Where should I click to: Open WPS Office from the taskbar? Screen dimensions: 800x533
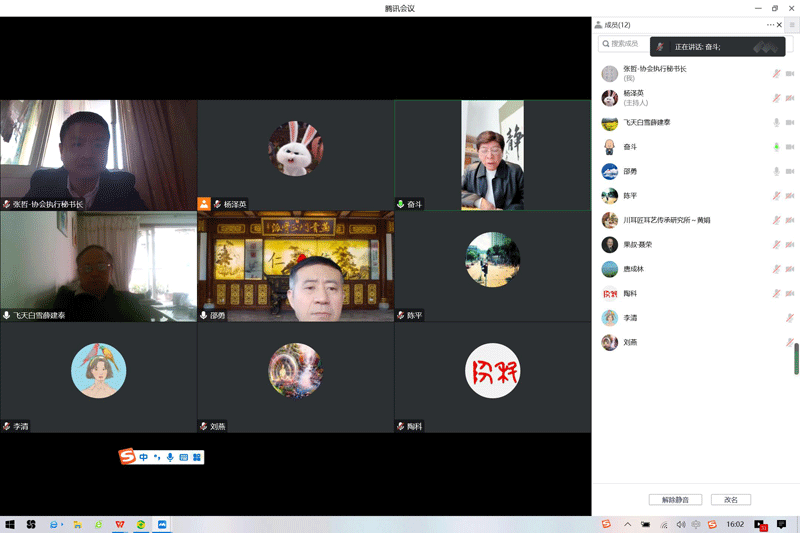[x=120, y=524]
